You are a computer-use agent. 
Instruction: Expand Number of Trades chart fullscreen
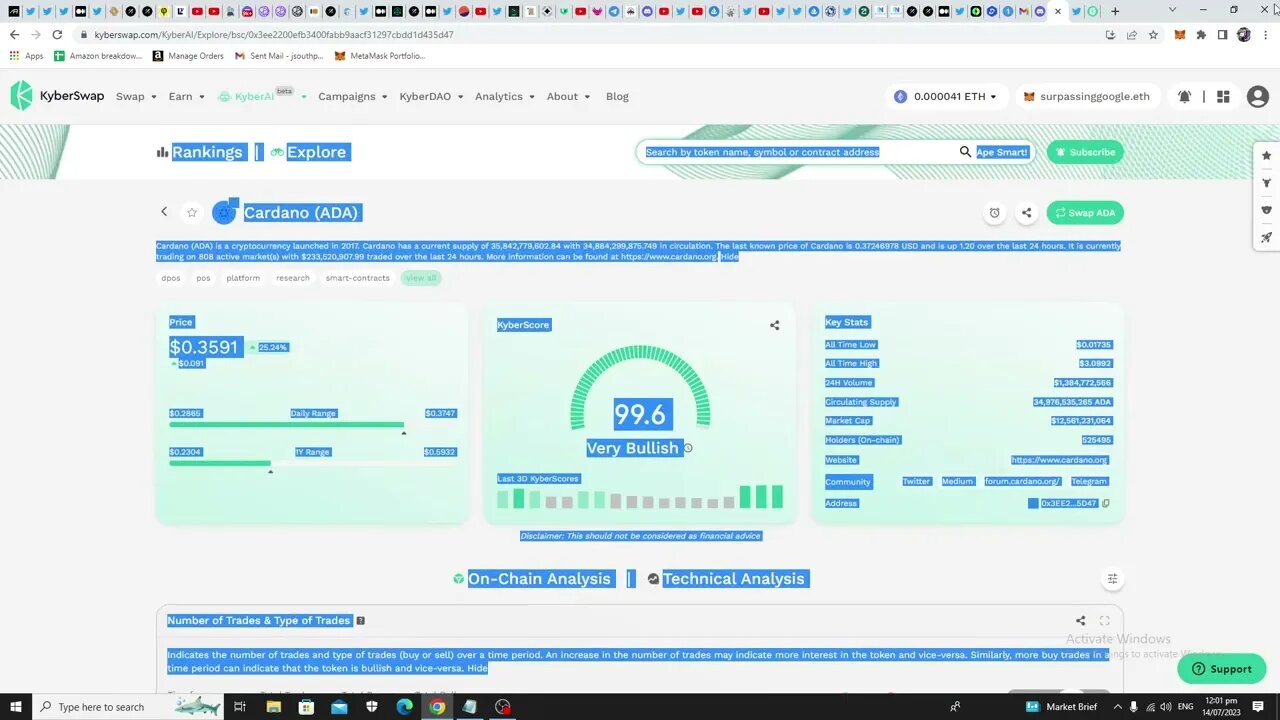tap(1105, 621)
